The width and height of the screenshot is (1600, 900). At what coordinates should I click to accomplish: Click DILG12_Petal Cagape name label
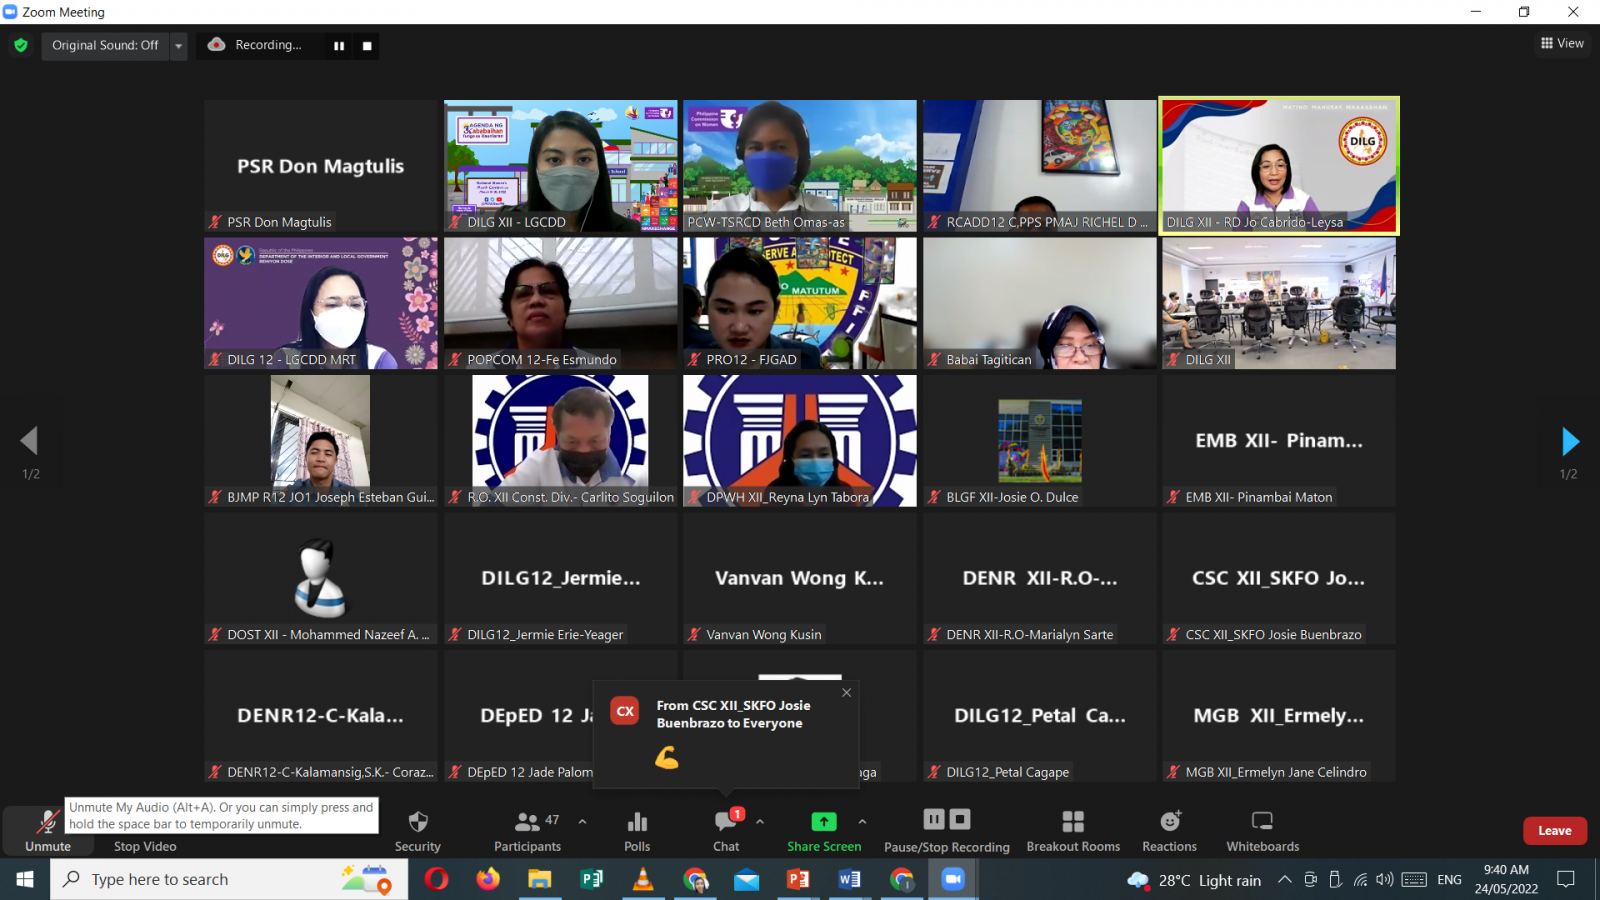(1008, 772)
